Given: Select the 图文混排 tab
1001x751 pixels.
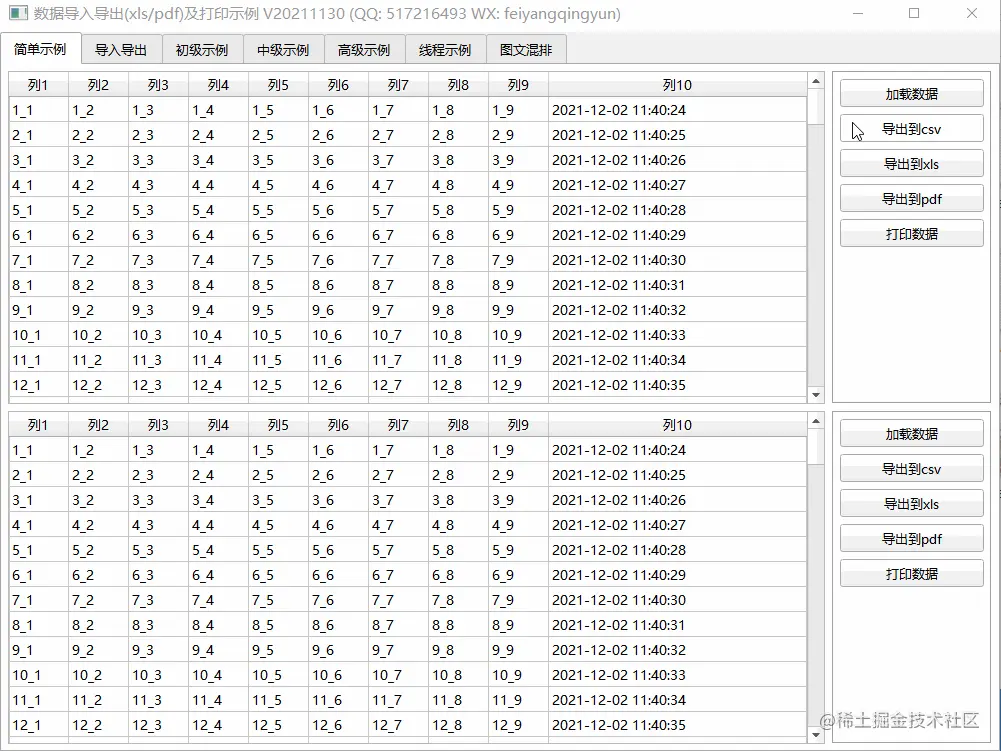Looking at the screenshot, I should [x=526, y=48].
